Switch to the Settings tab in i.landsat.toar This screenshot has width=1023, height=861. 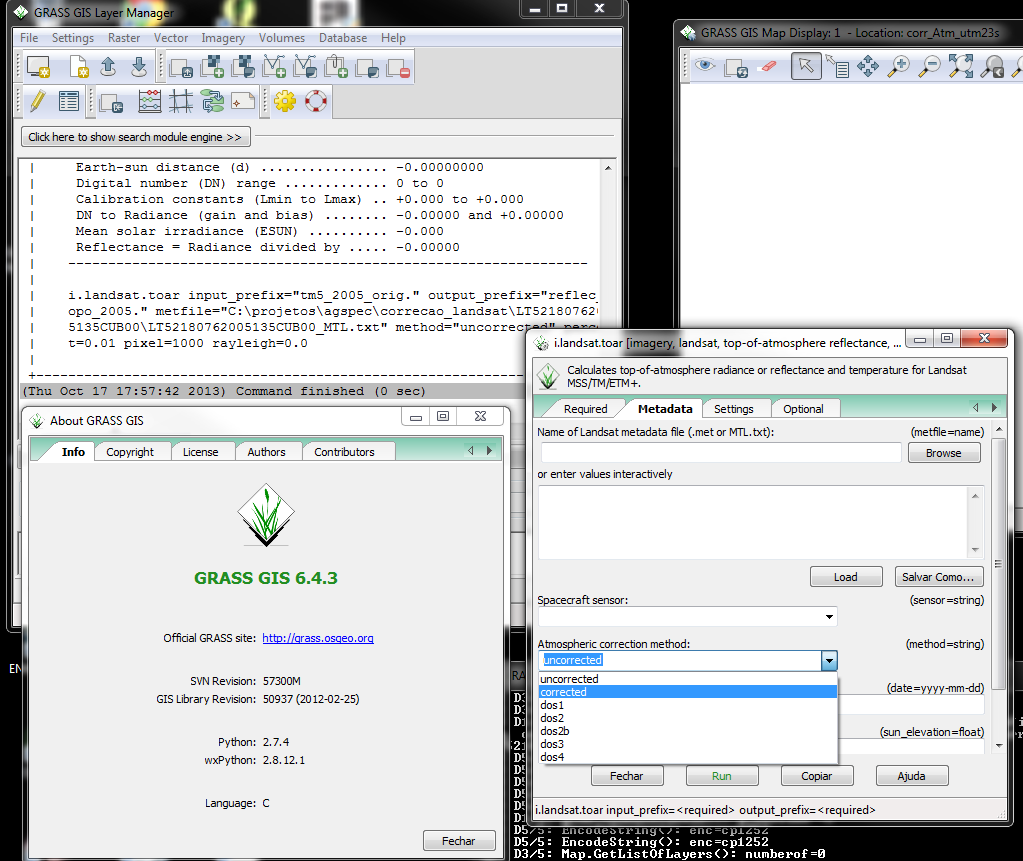[x=733, y=409]
